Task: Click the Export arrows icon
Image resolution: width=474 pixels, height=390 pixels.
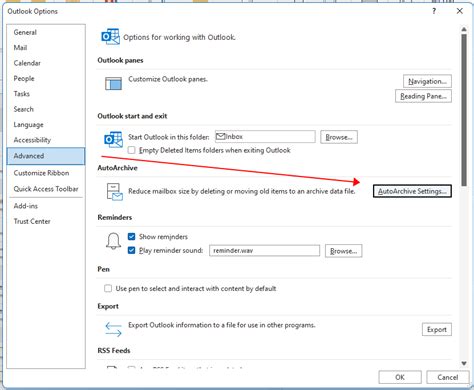Action: point(113,329)
